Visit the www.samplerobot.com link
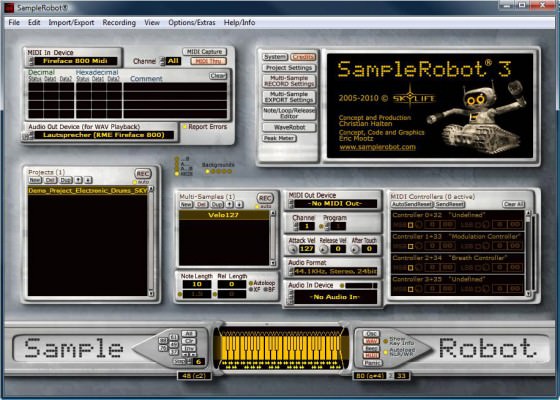Image resolution: width=560 pixels, height=400 pixels. coord(378,147)
